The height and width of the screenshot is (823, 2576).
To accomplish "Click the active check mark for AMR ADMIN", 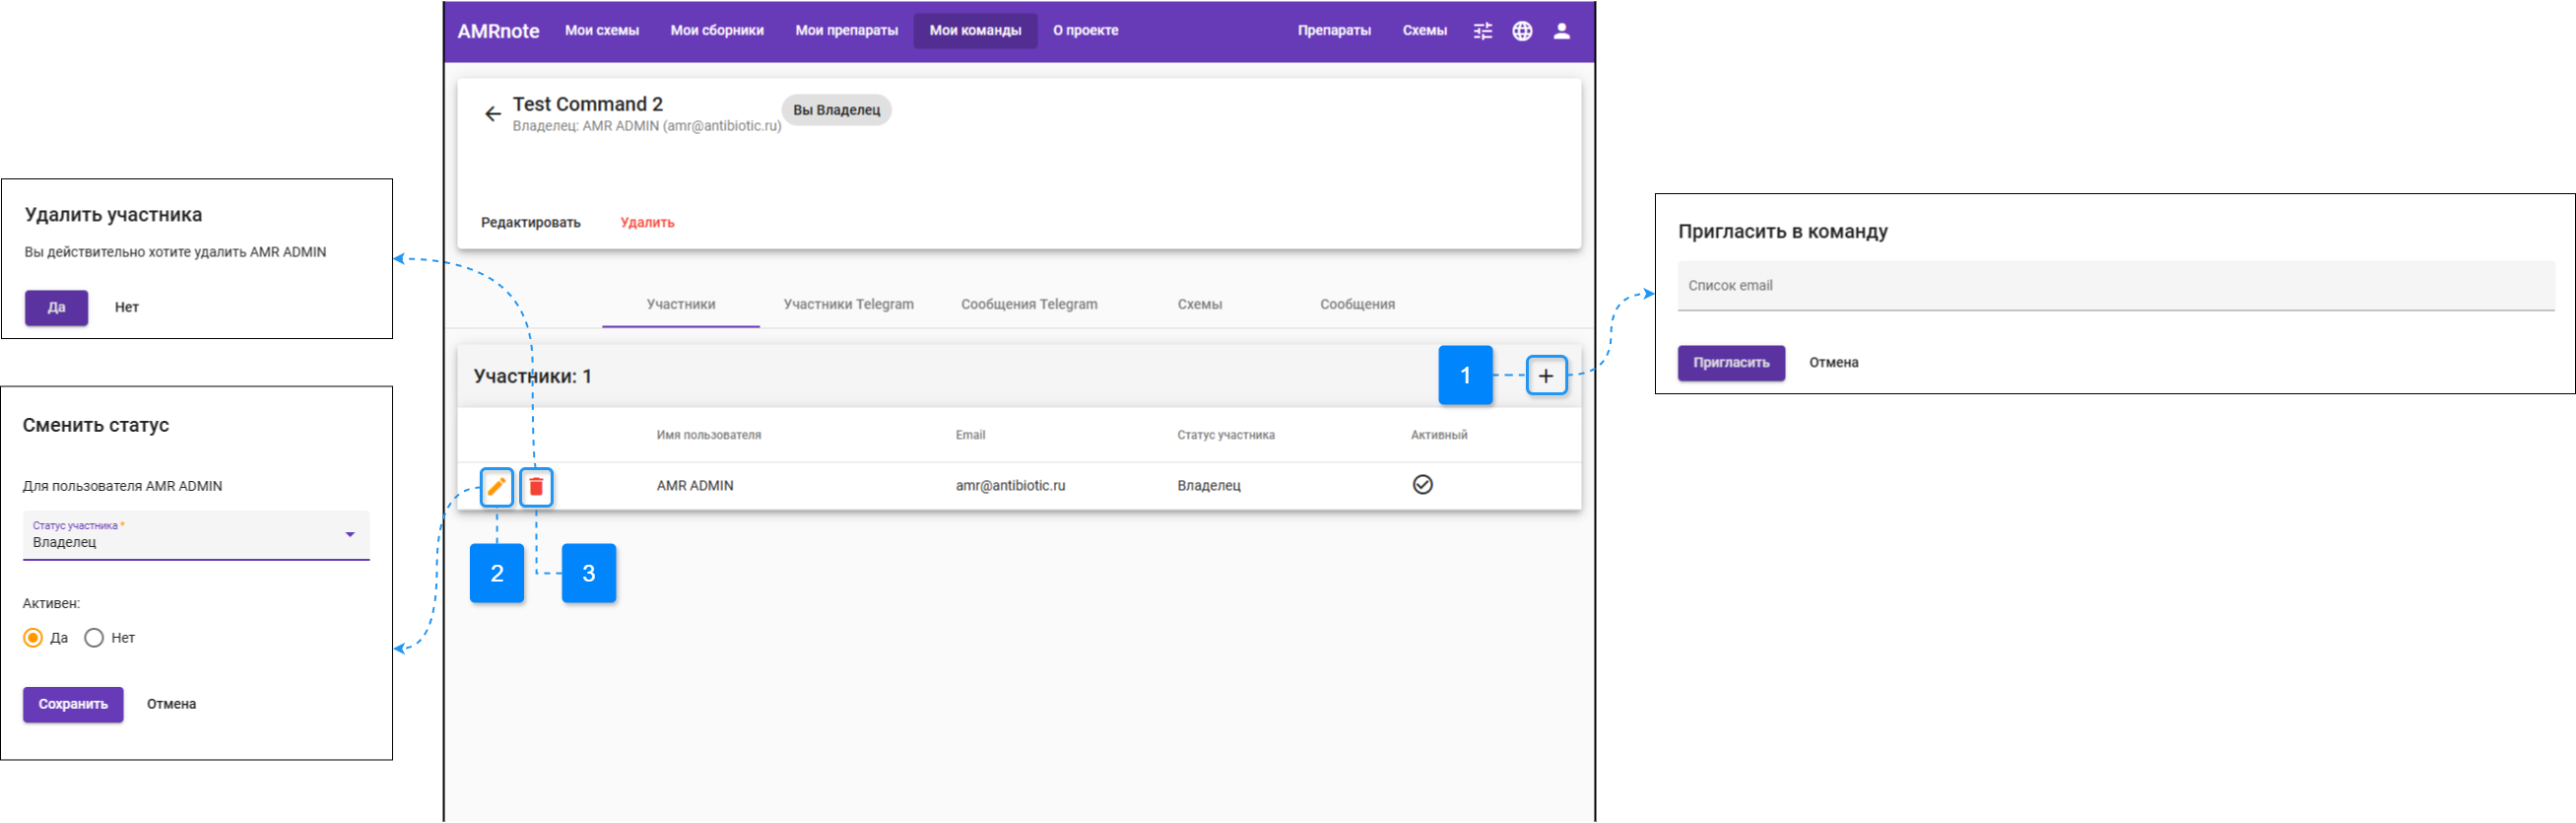I will (x=1422, y=485).
